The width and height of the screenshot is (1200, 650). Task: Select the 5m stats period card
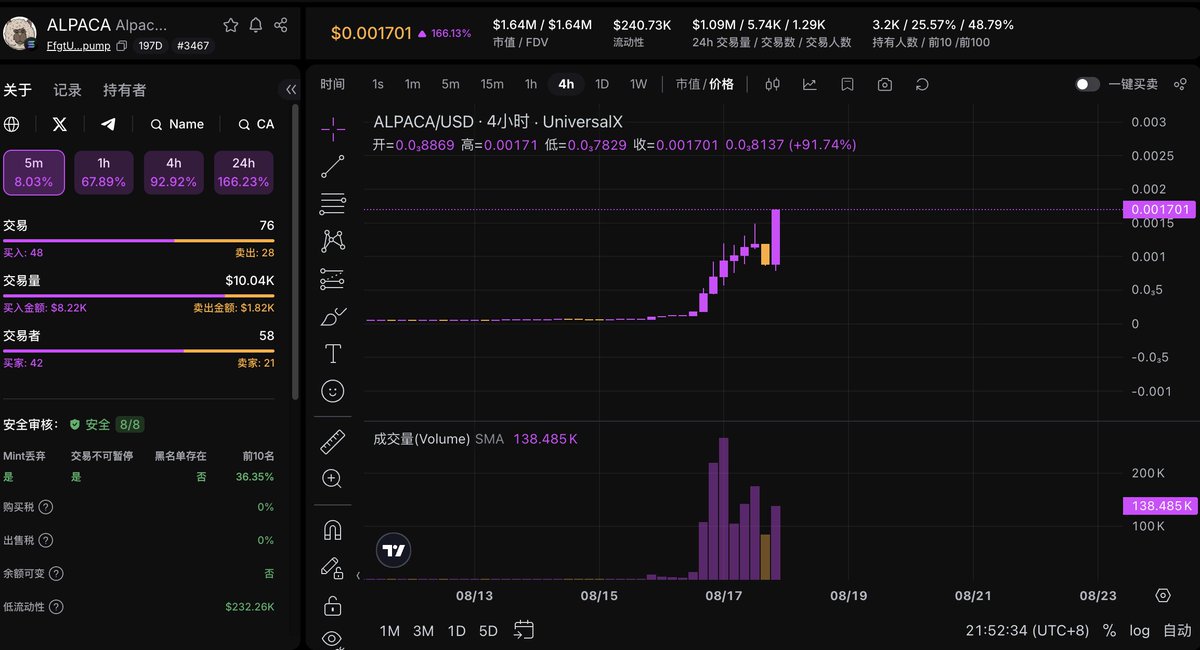click(34, 172)
